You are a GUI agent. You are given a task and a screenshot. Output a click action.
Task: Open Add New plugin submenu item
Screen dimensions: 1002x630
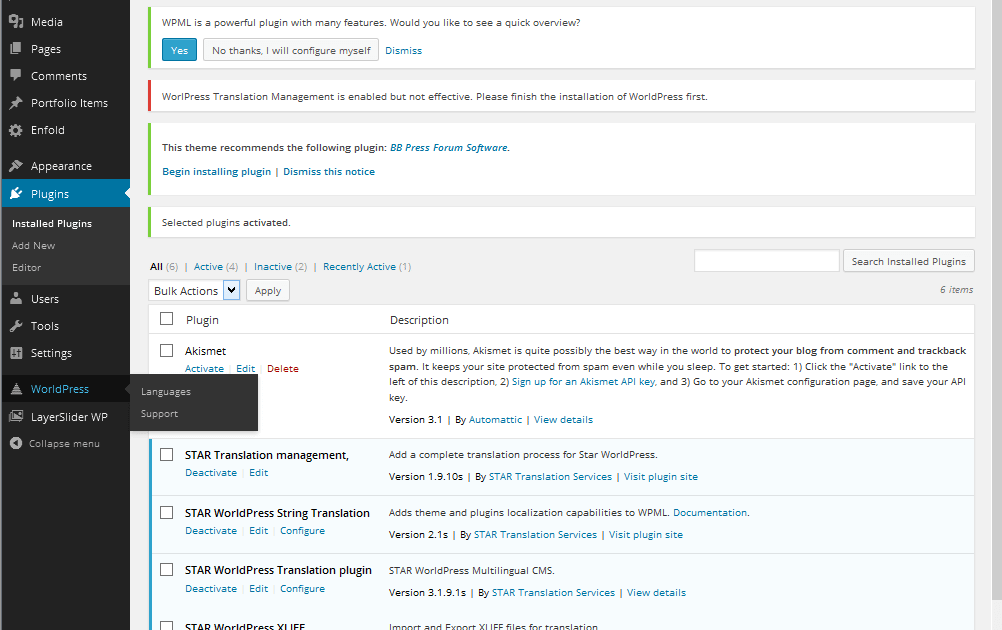coord(33,245)
